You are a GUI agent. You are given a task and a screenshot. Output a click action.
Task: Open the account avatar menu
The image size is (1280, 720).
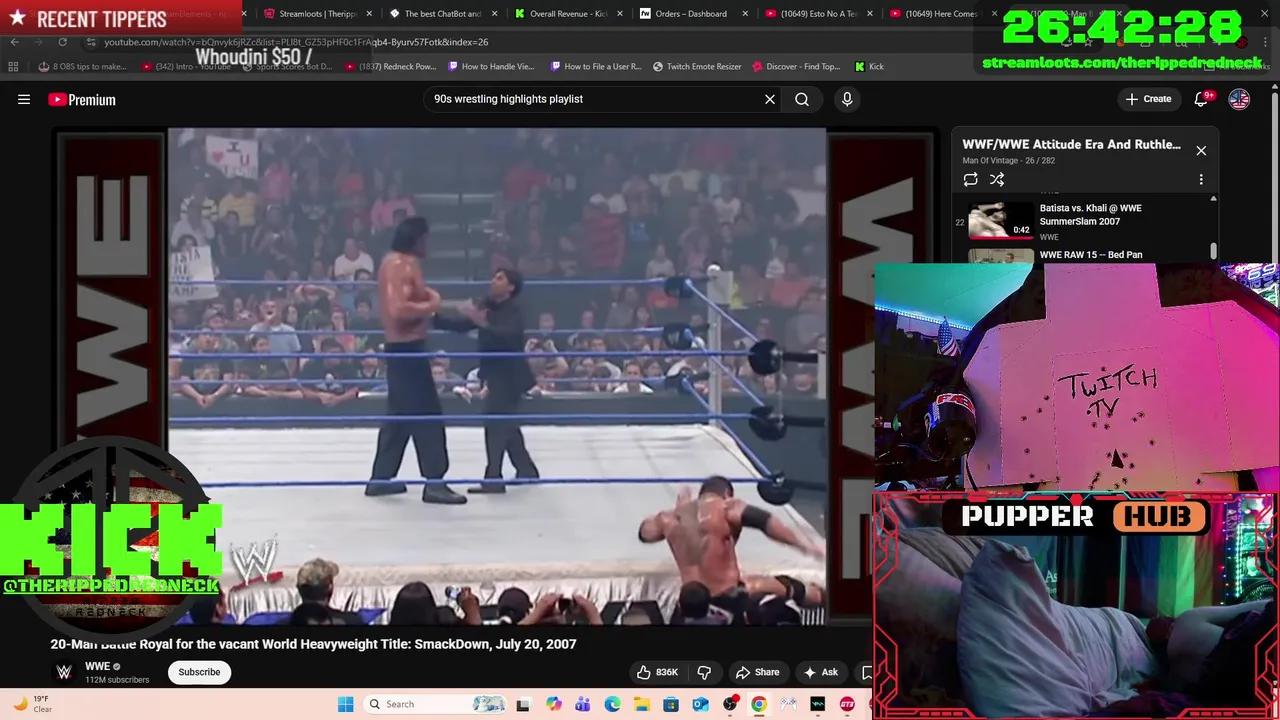click(x=1239, y=99)
